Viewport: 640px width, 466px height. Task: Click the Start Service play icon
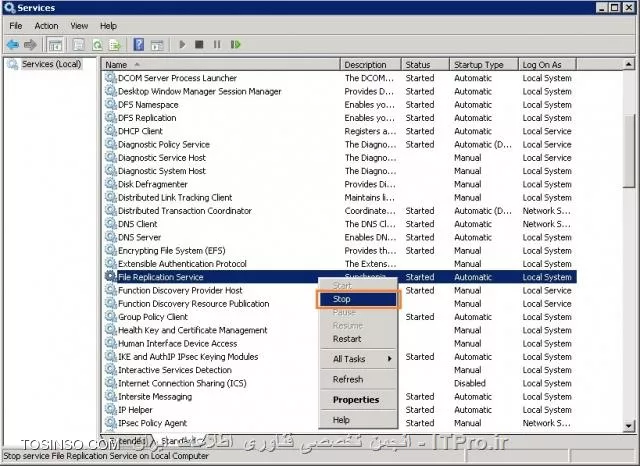182,44
